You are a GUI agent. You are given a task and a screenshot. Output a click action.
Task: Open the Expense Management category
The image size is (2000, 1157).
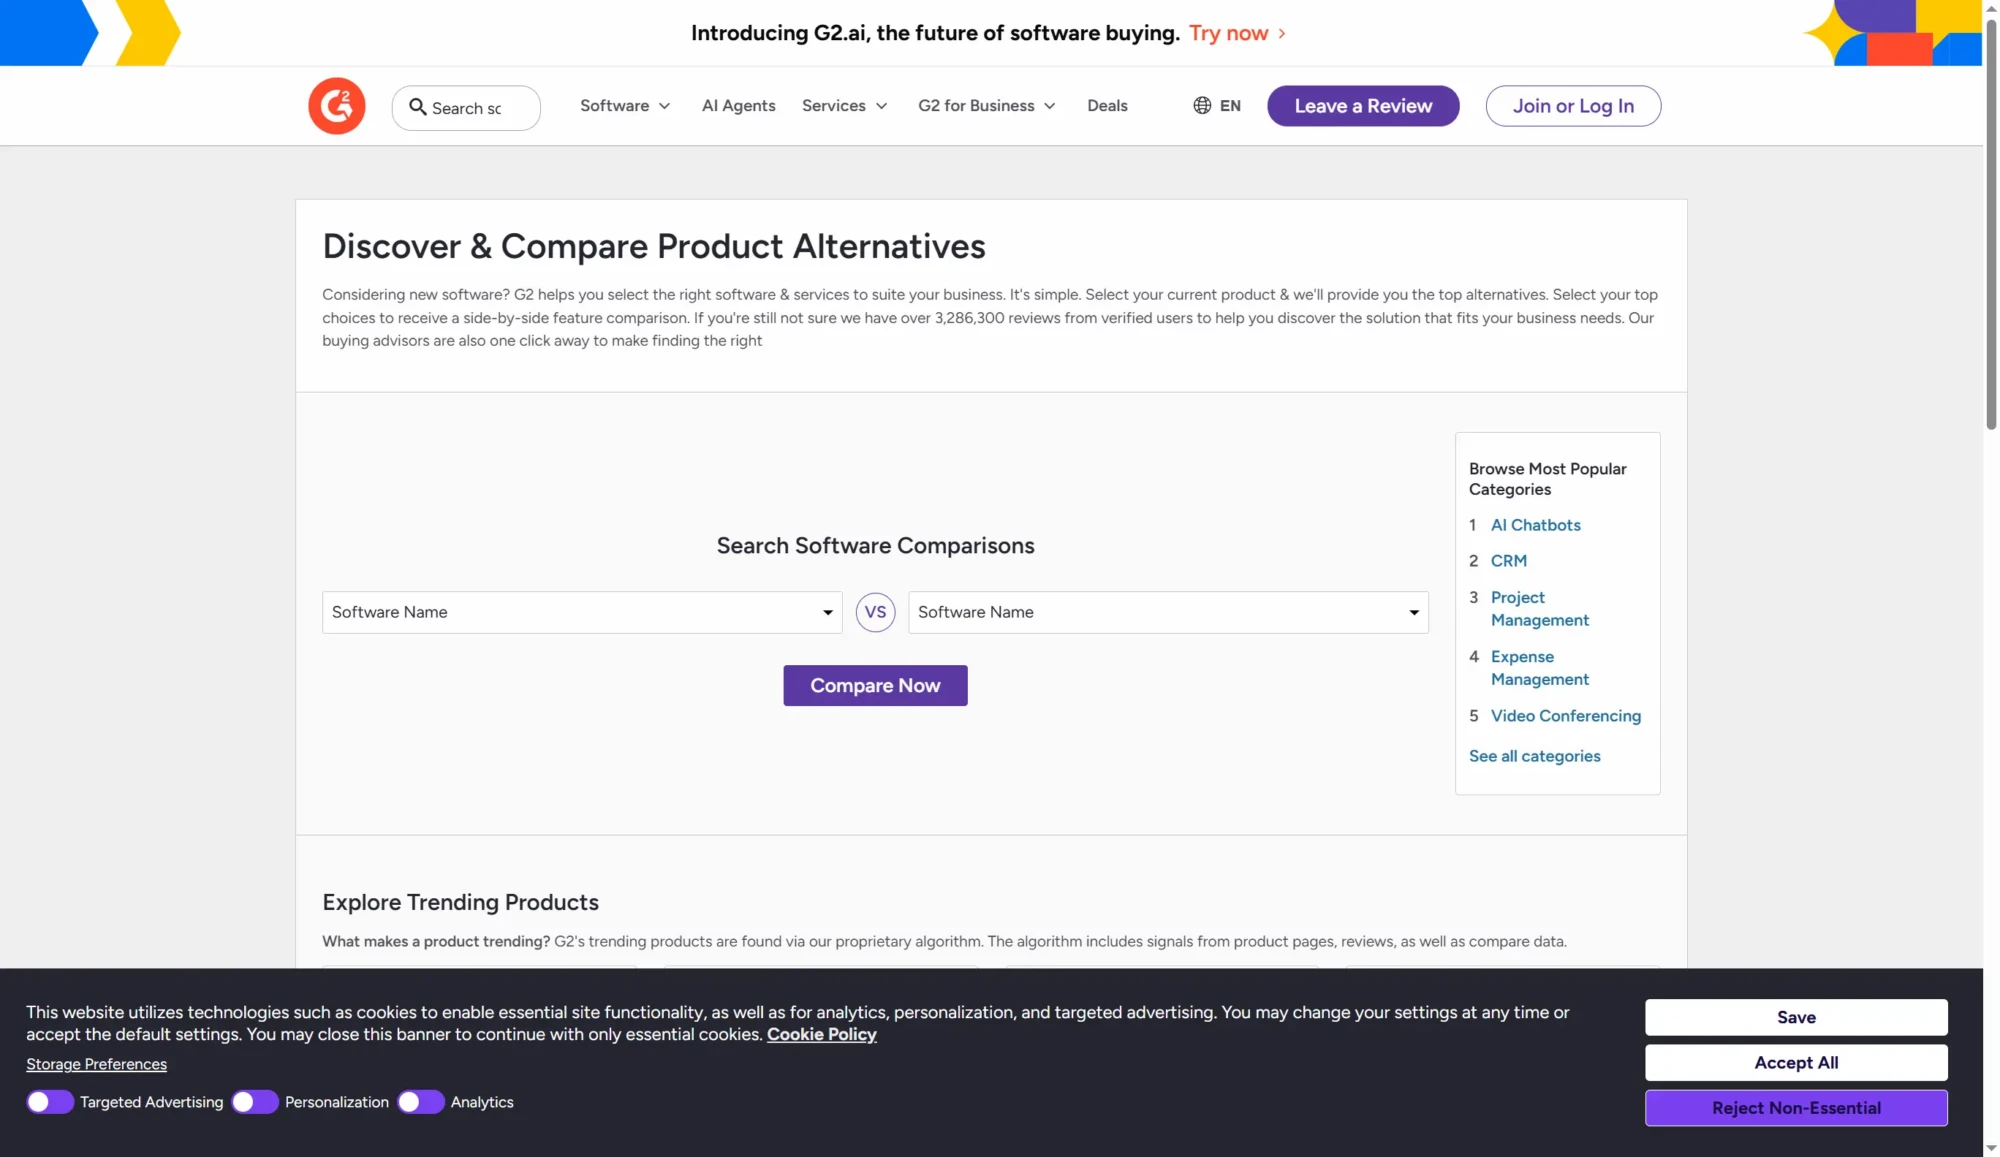coord(1539,668)
